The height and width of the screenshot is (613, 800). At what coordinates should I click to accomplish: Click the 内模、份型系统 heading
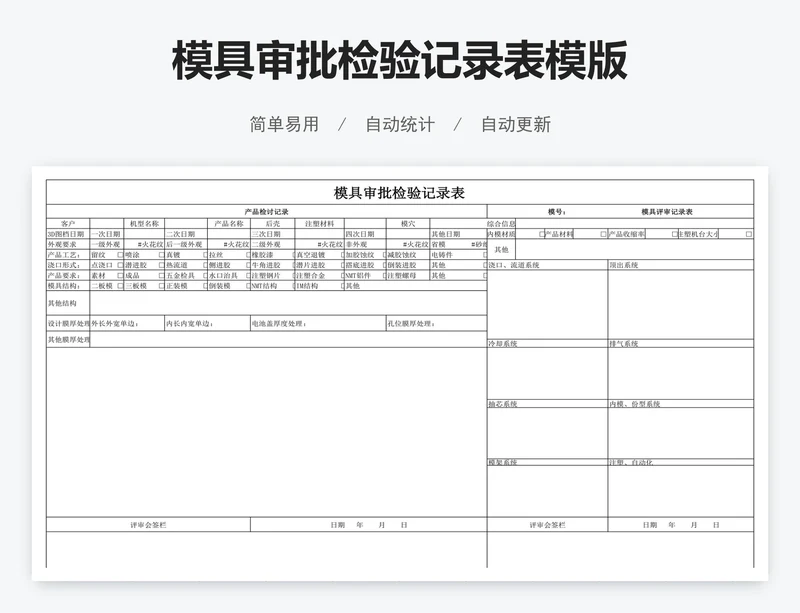(635, 404)
